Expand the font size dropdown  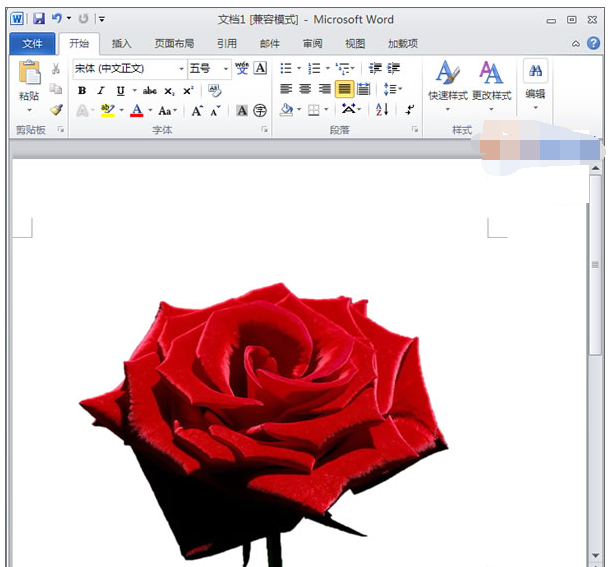click(x=226, y=69)
